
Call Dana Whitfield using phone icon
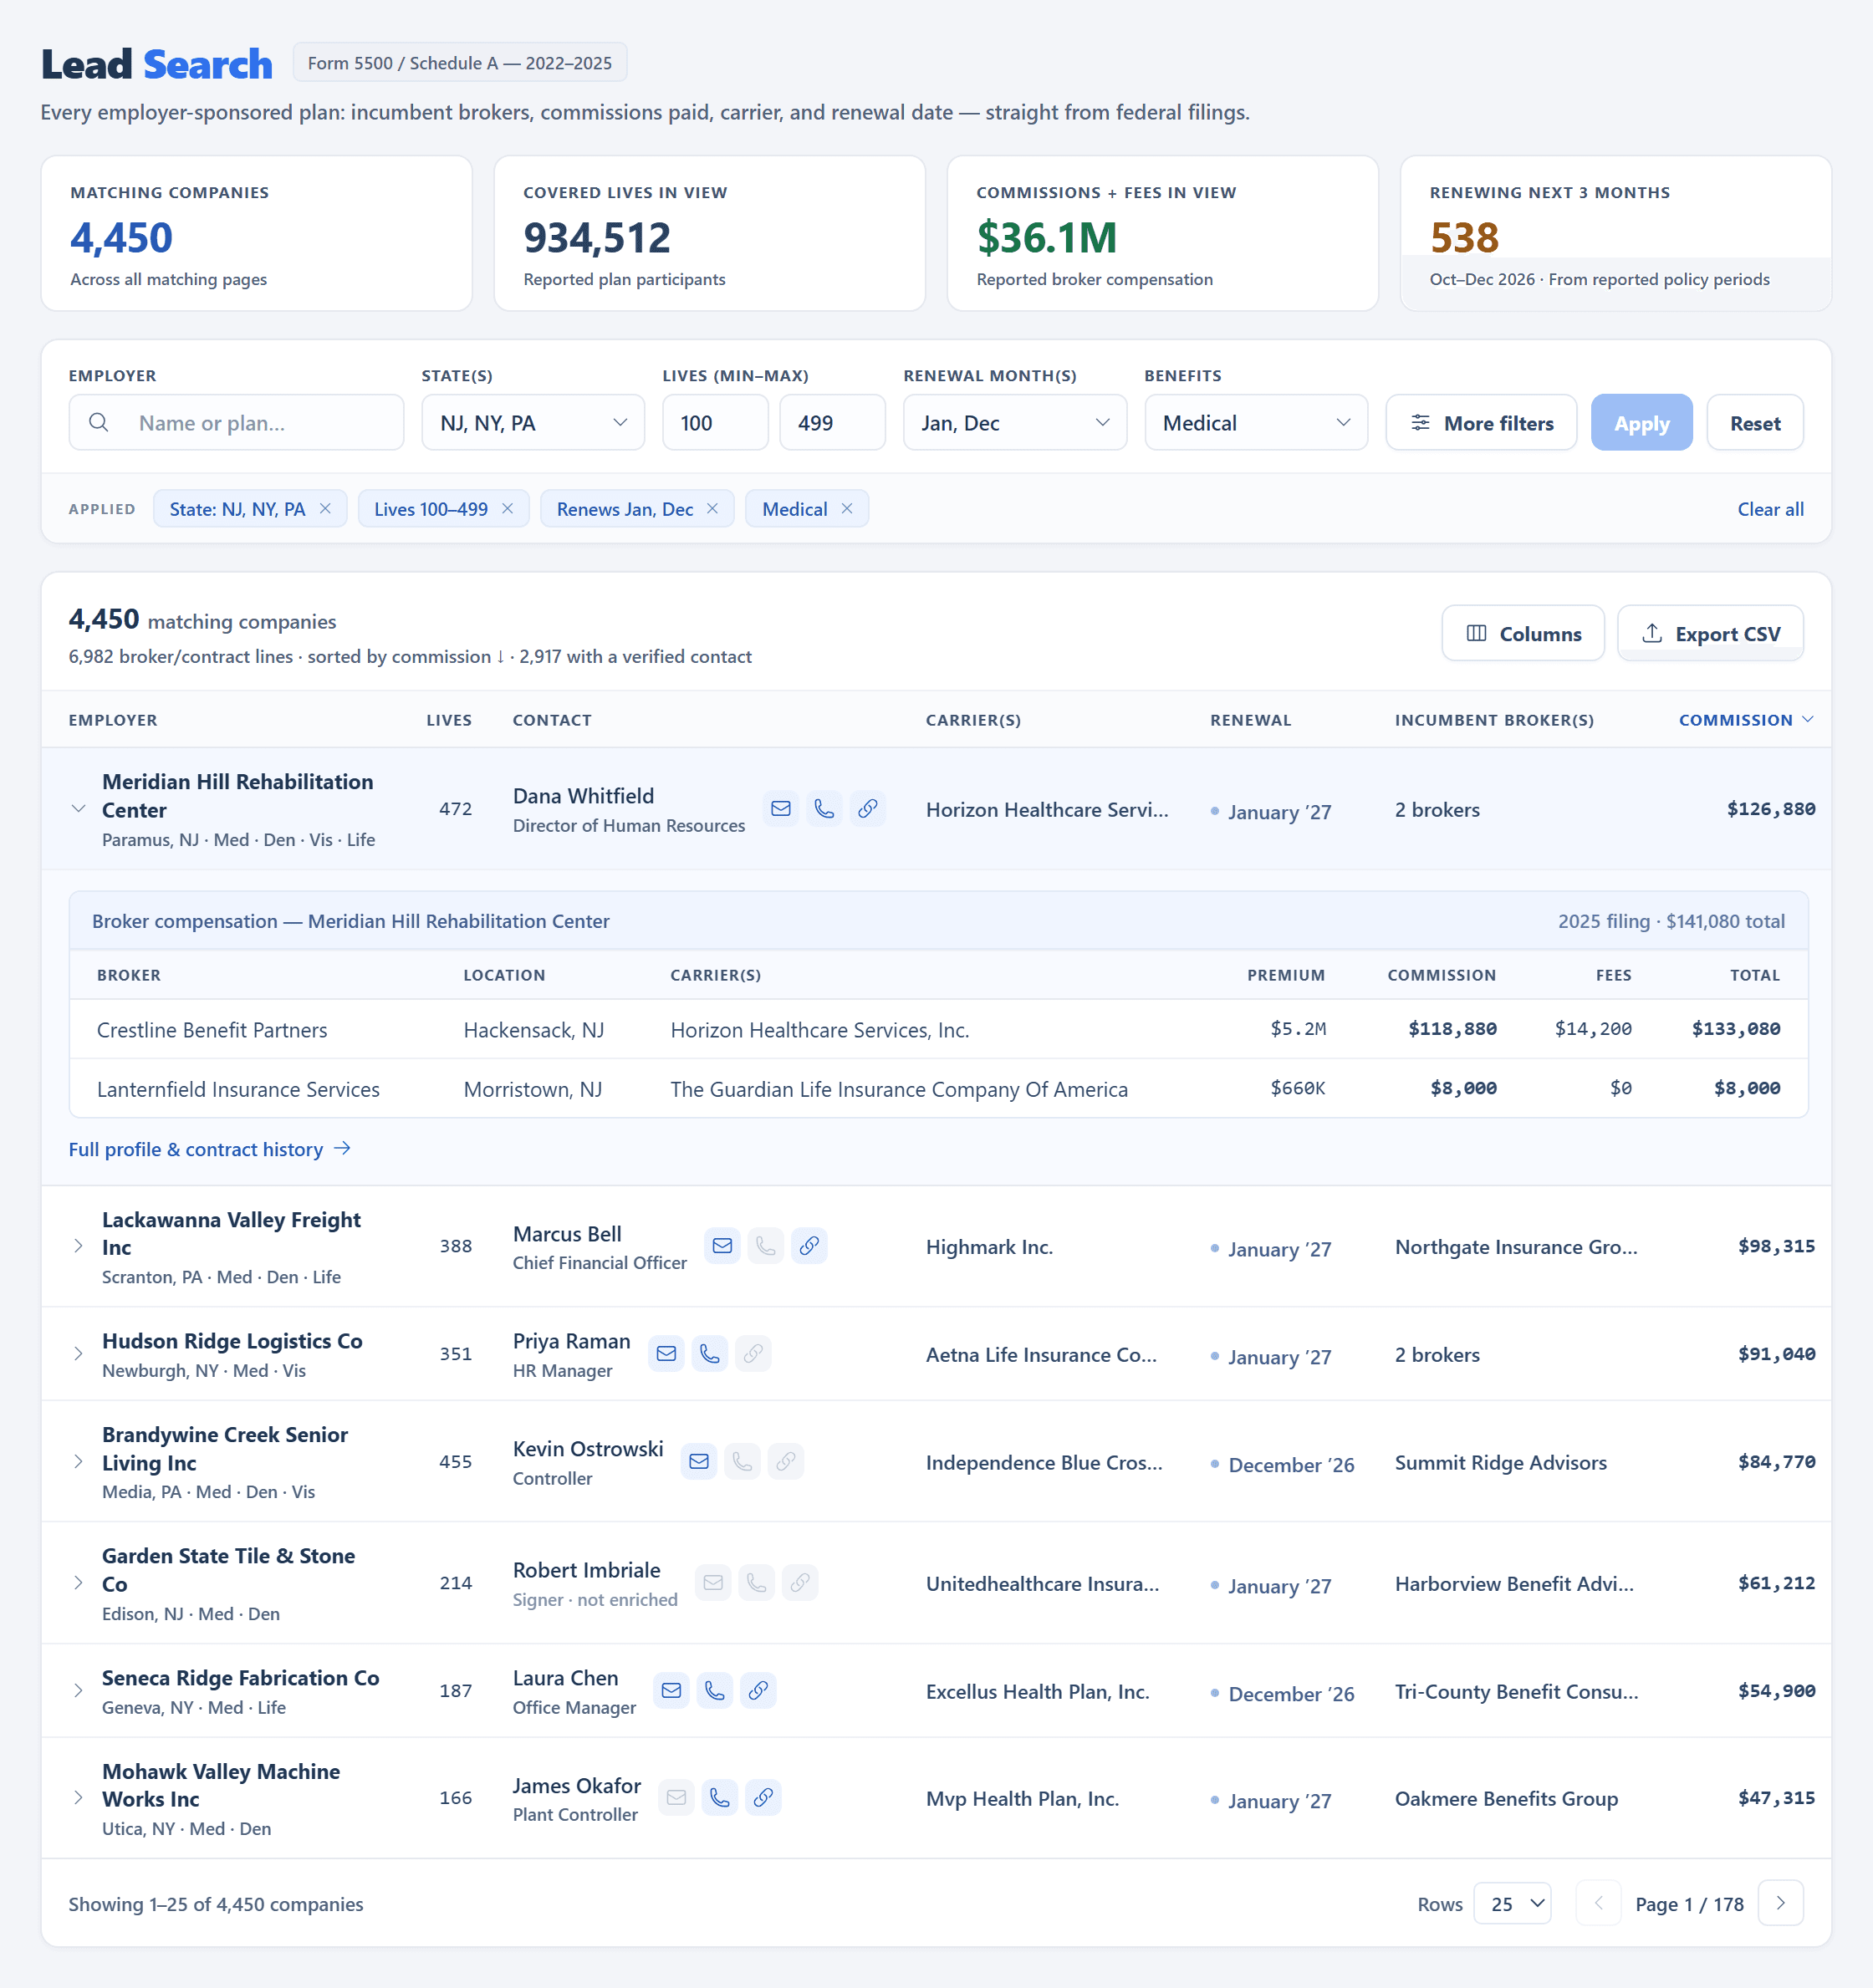coord(824,809)
